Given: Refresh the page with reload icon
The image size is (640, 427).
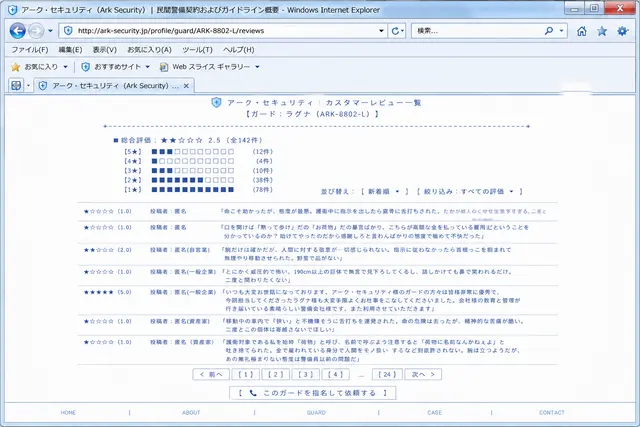Looking at the screenshot, I should tap(397, 31).
